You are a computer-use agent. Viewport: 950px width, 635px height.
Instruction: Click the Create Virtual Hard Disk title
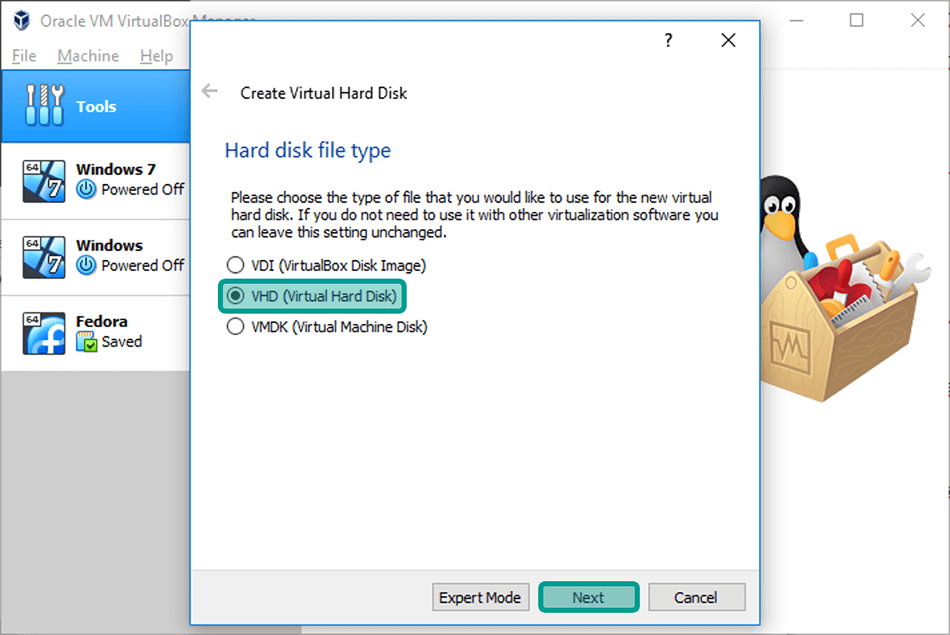(x=324, y=93)
